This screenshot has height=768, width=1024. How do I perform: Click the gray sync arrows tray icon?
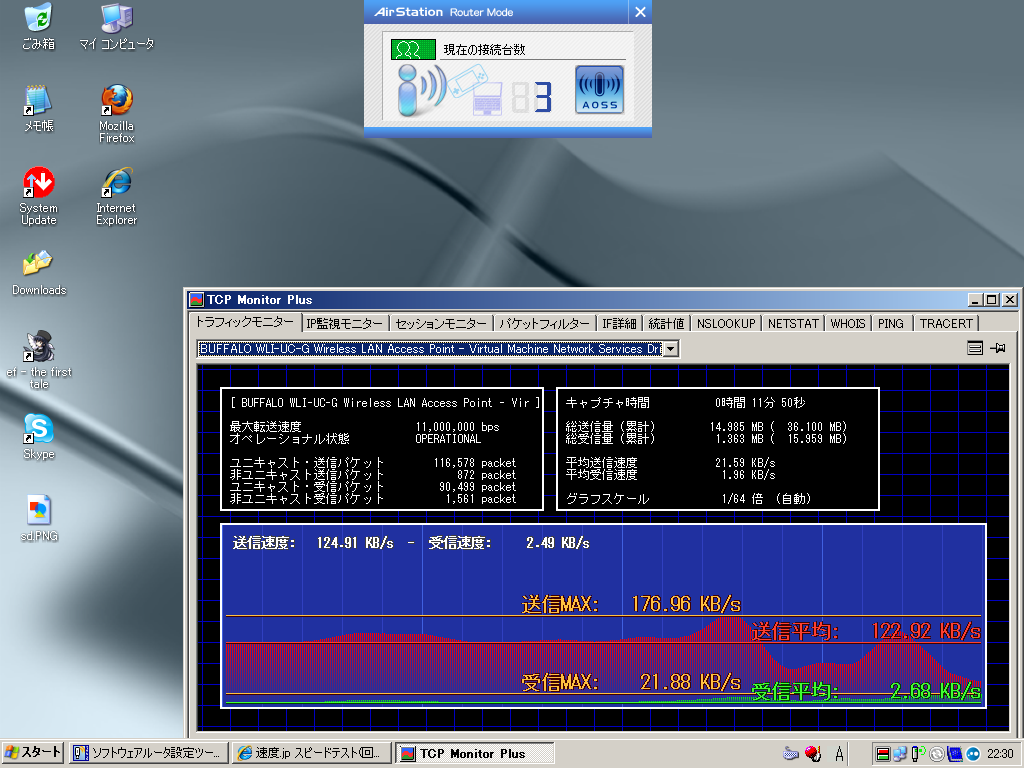click(936, 754)
